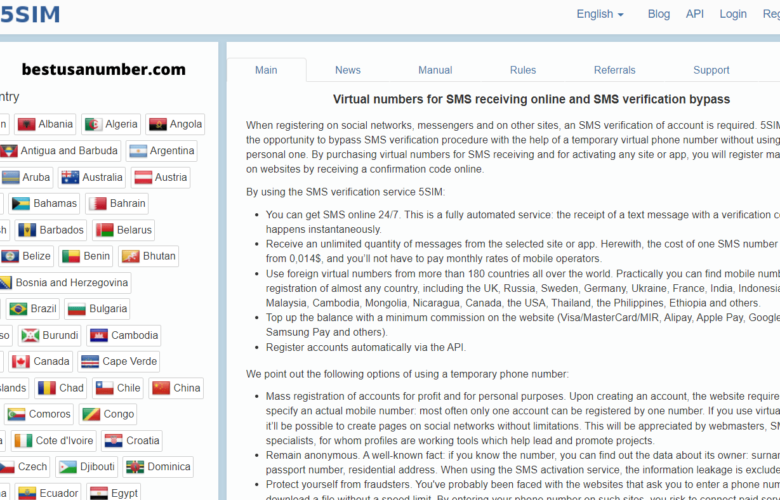Open the Referrals tab
The image size is (780, 500).
point(614,70)
